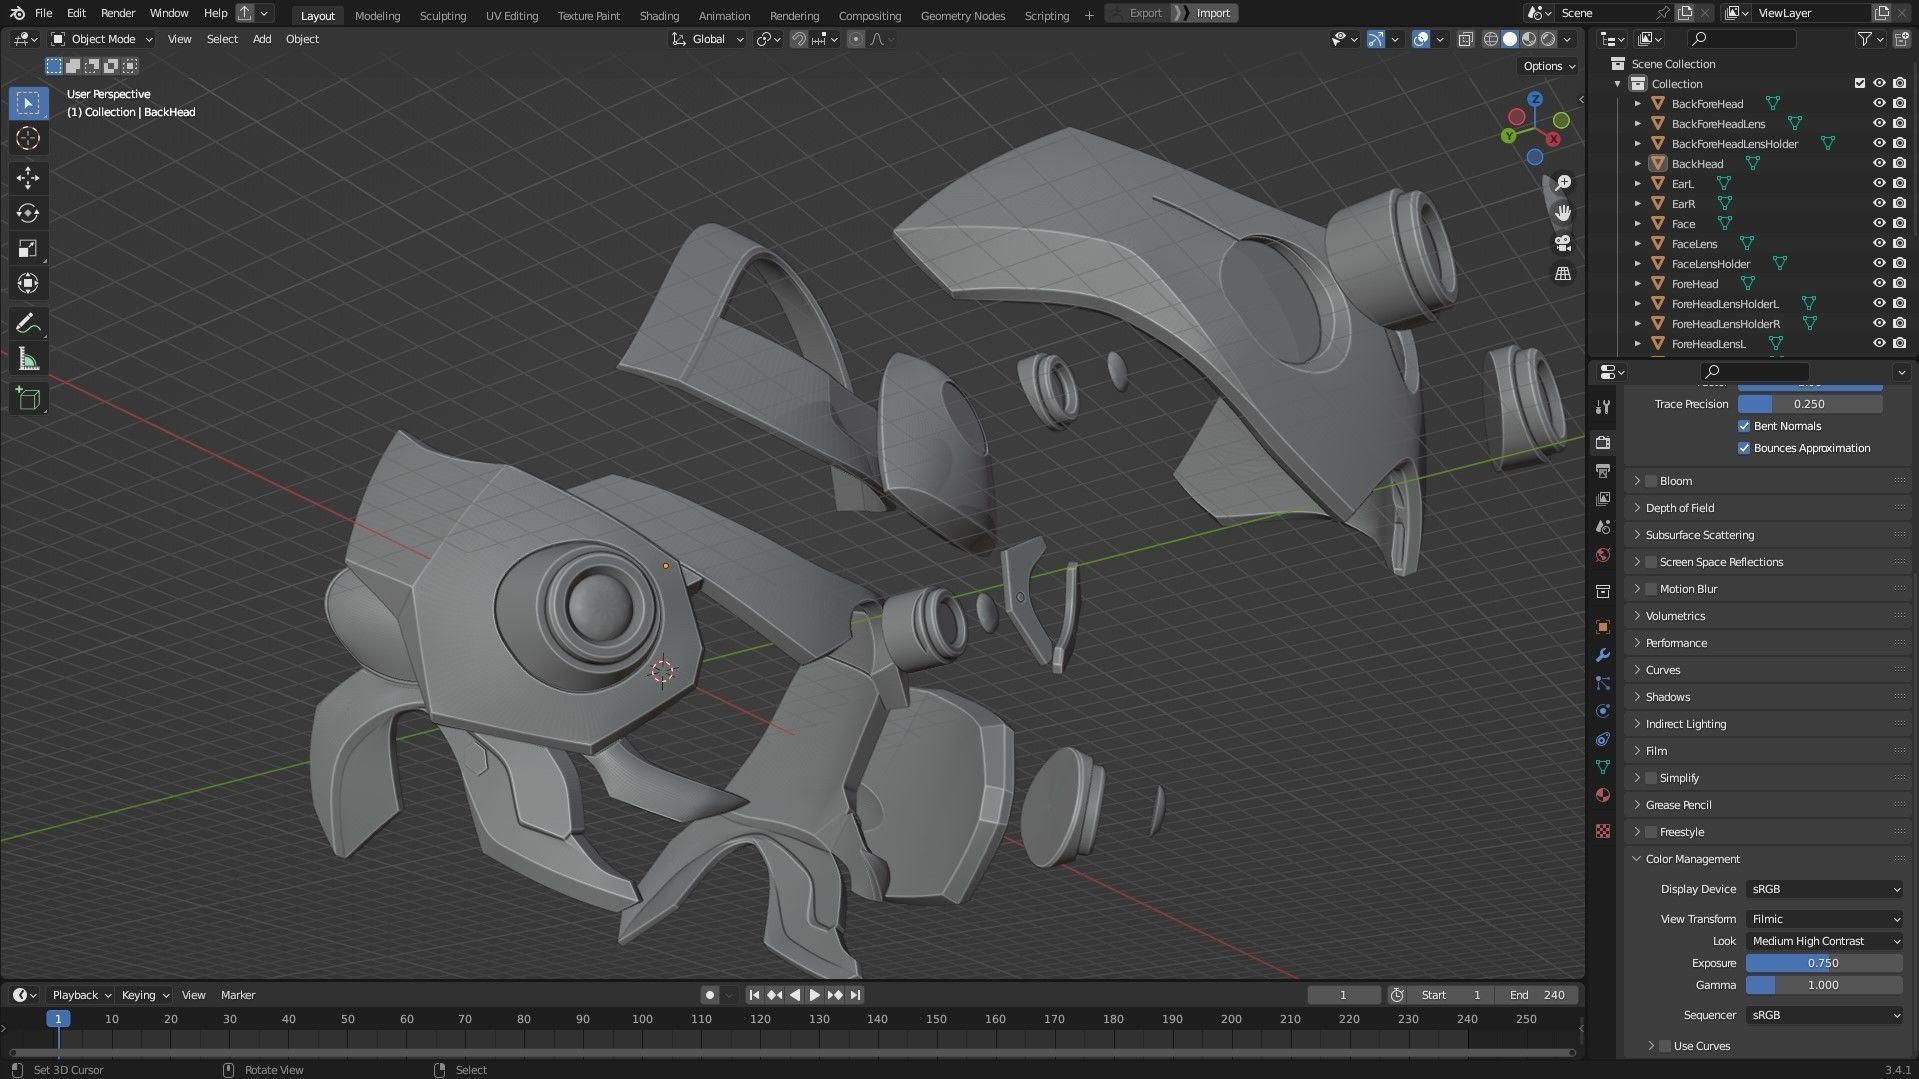Open the timeline Playback popover
Image resolution: width=1919 pixels, height=1079 pixels.
click(80, 995)
